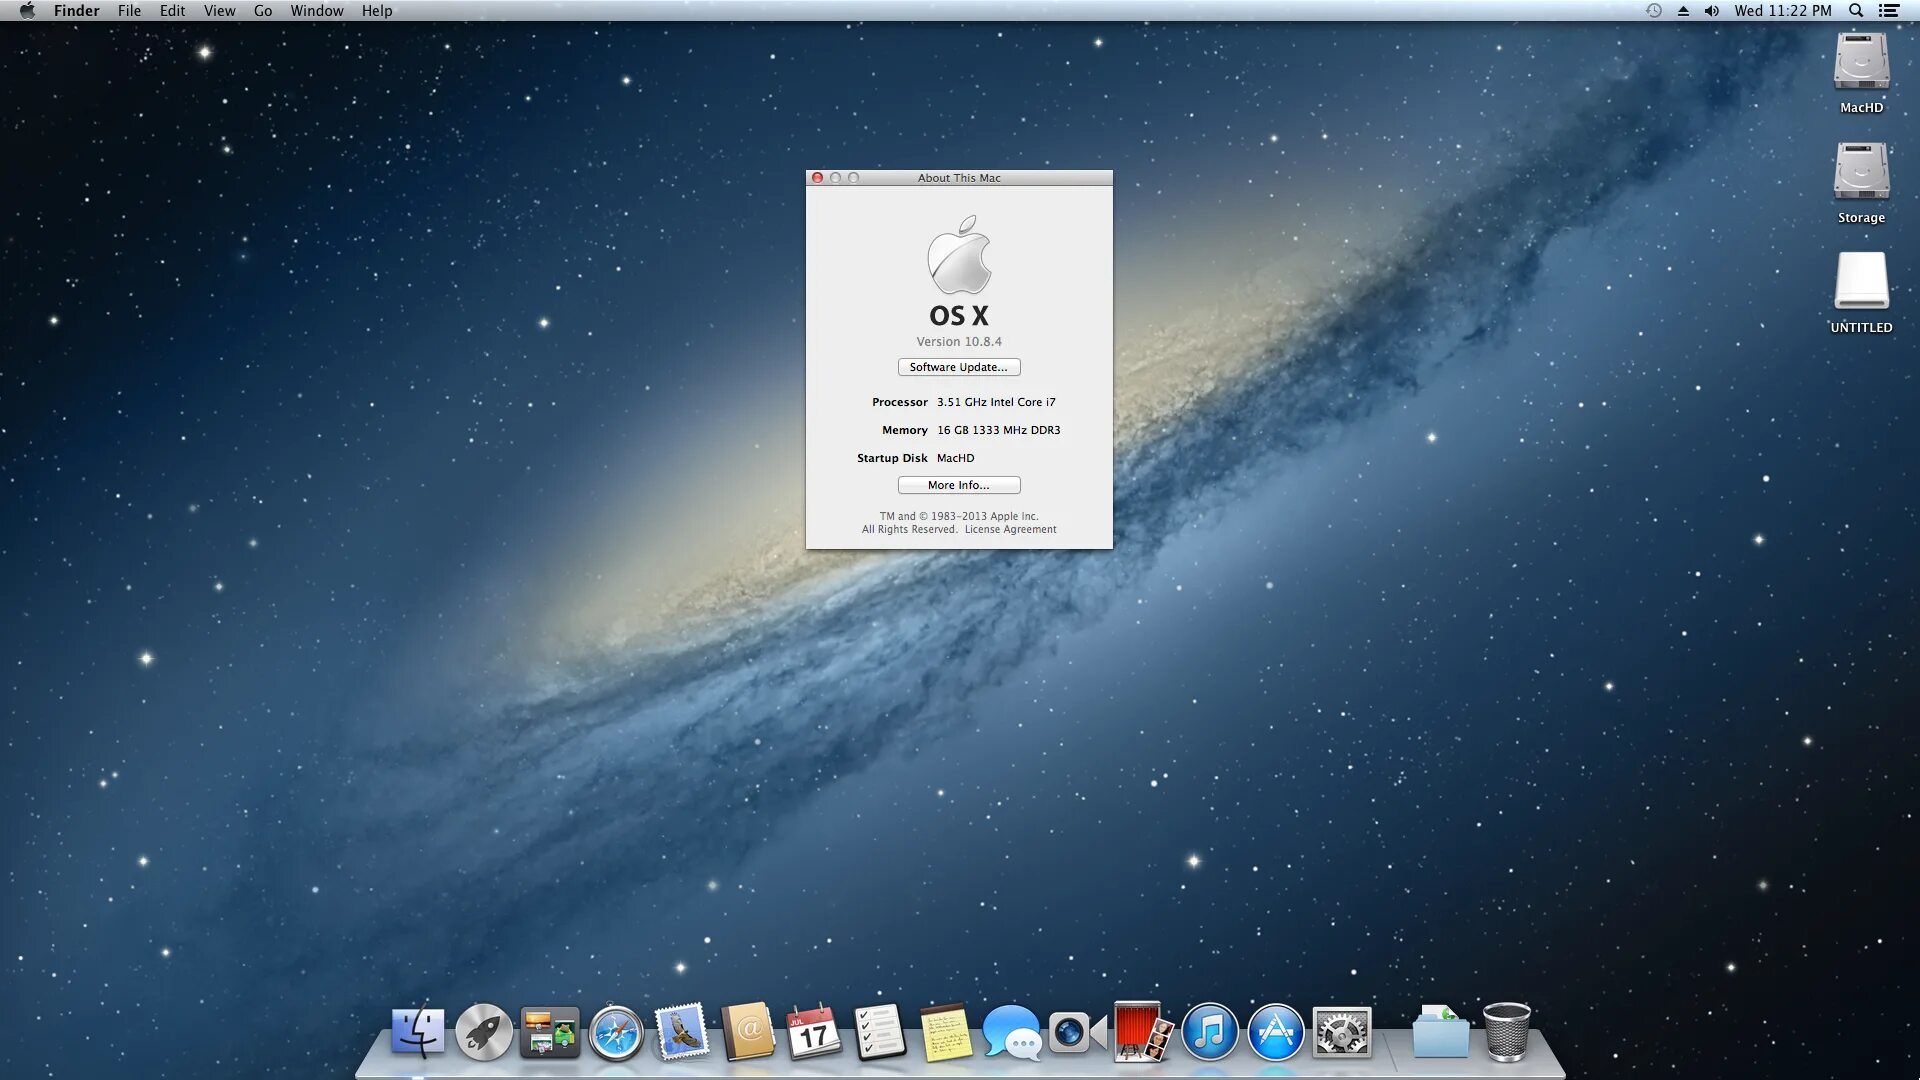Open the App Store dock icon
Image resolution: width=1920 pixels, height=1080 pixels.
[1275, 1032]
